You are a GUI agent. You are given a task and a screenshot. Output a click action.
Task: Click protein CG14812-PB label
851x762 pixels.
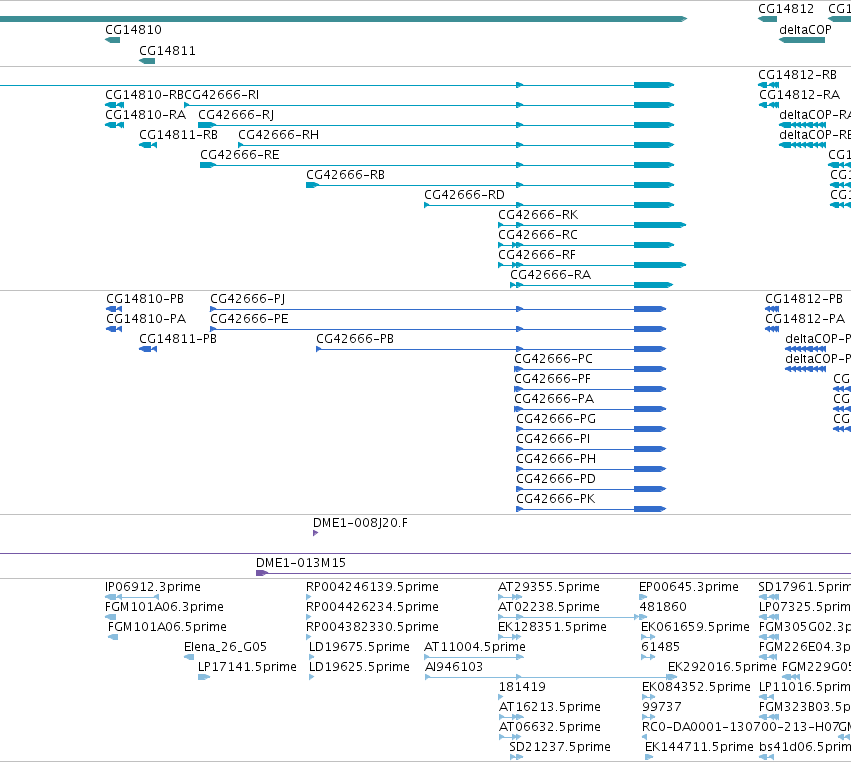click(804, 299)
